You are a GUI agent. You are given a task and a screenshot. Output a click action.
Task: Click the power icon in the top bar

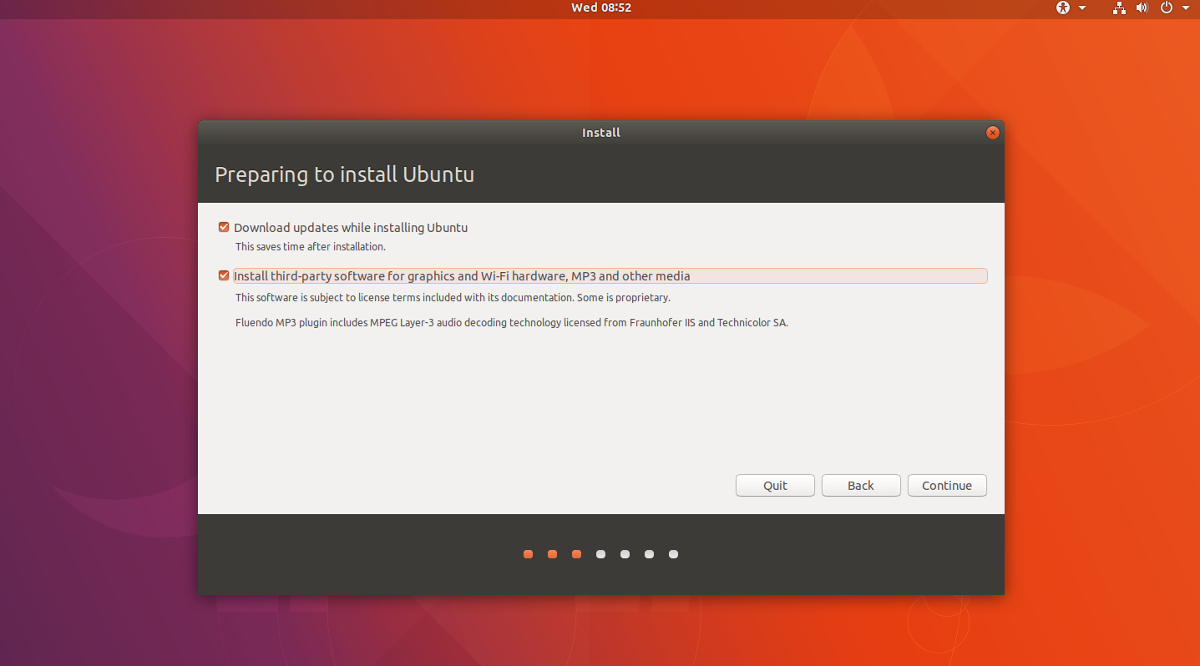1165,8
